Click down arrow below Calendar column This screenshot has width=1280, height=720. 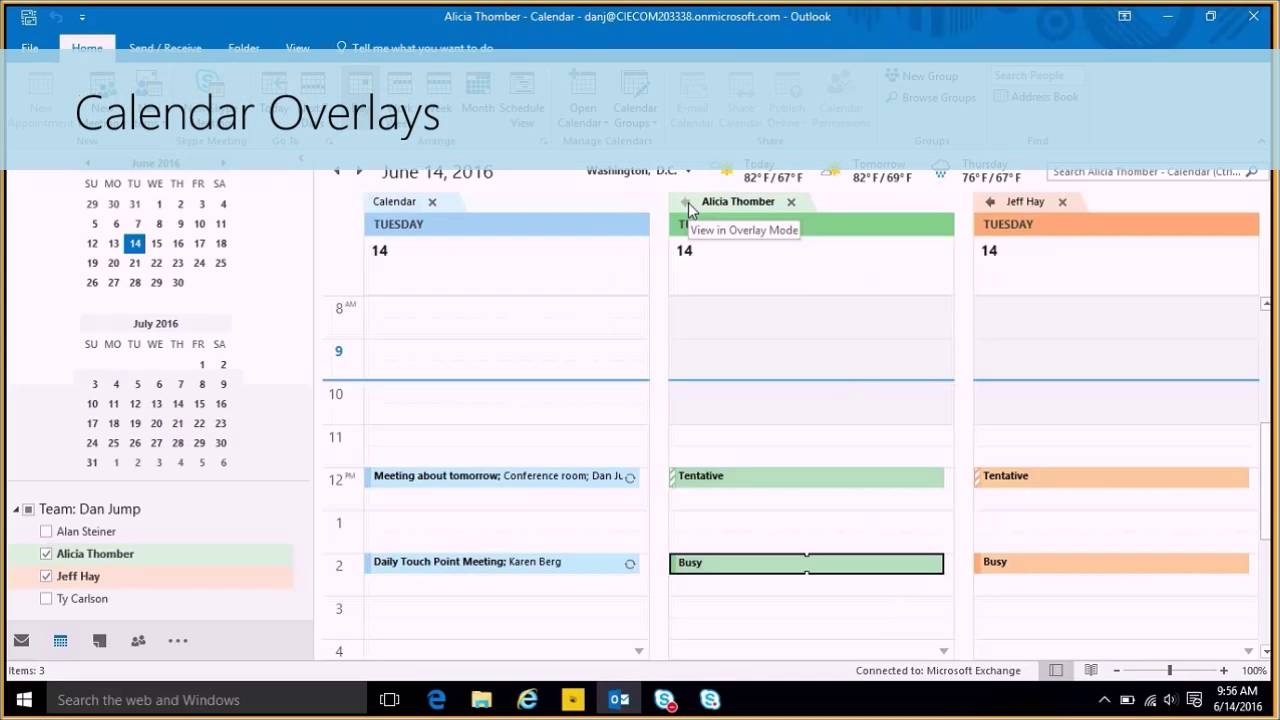click(639, 651)
